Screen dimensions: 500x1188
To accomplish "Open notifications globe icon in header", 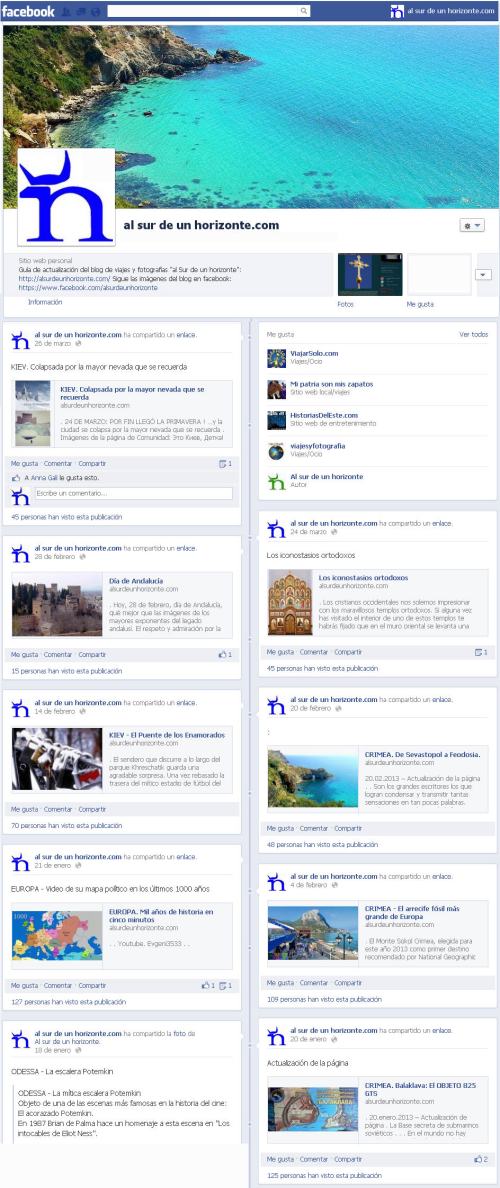I will coord(95,11).
